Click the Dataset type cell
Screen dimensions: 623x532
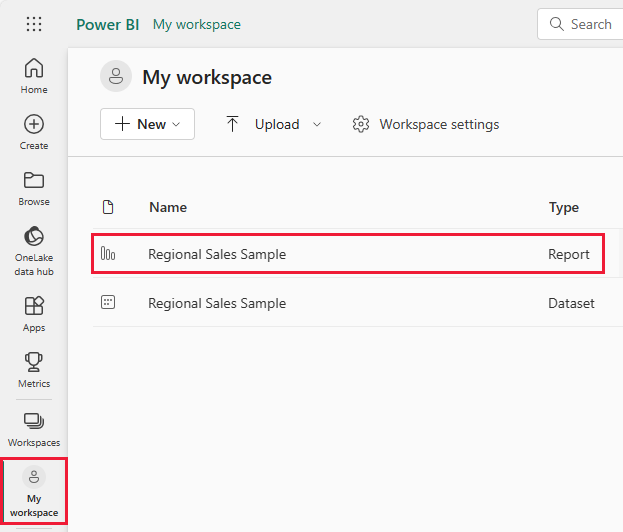point(571,304)
